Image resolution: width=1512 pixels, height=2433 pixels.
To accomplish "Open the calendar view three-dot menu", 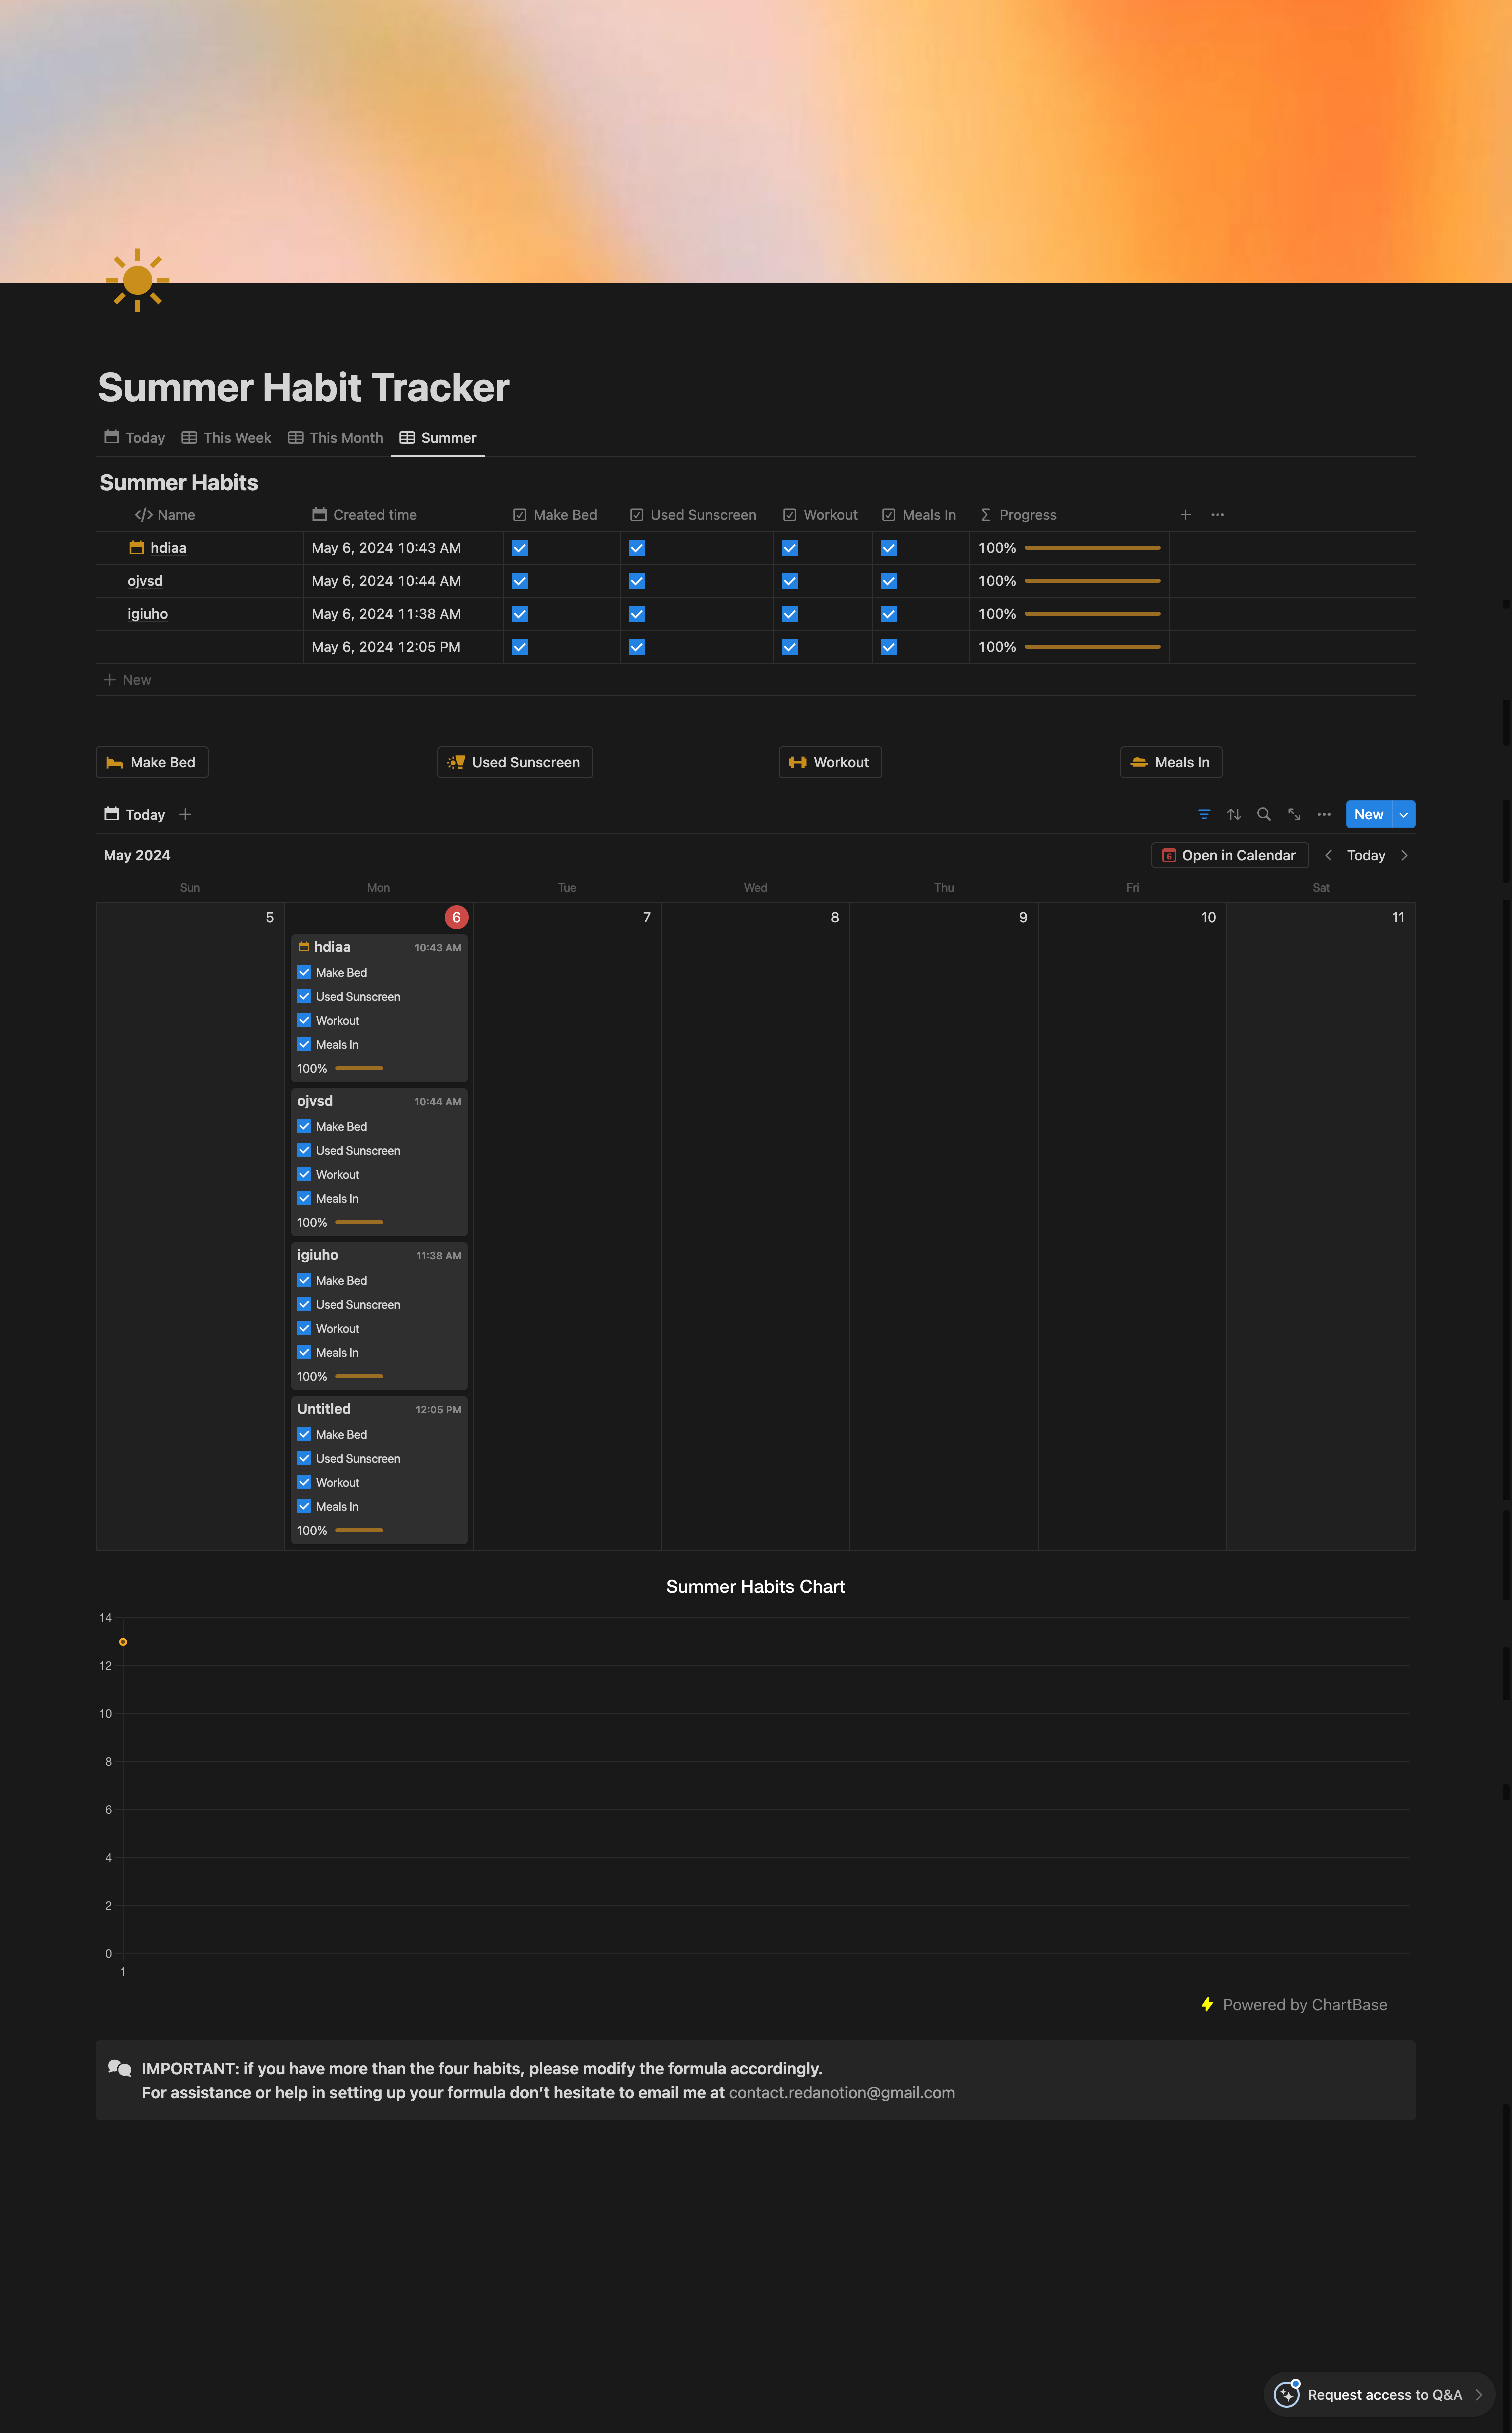I will coord(1324,815).
